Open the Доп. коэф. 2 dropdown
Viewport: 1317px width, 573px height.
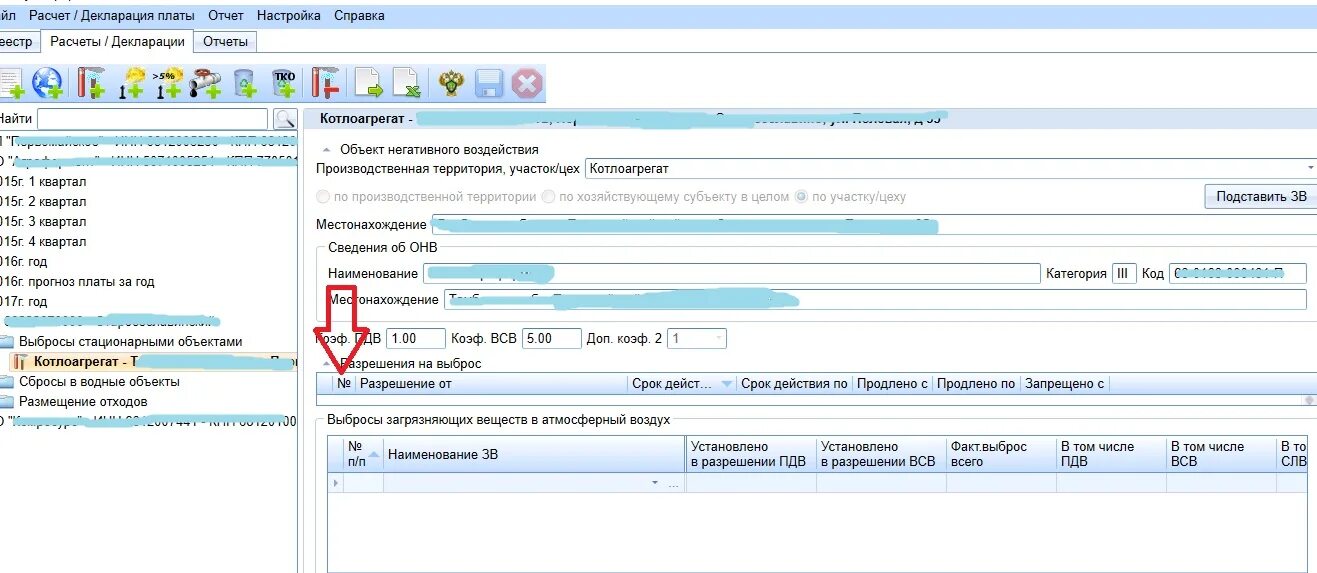click(x=717, y=339)
